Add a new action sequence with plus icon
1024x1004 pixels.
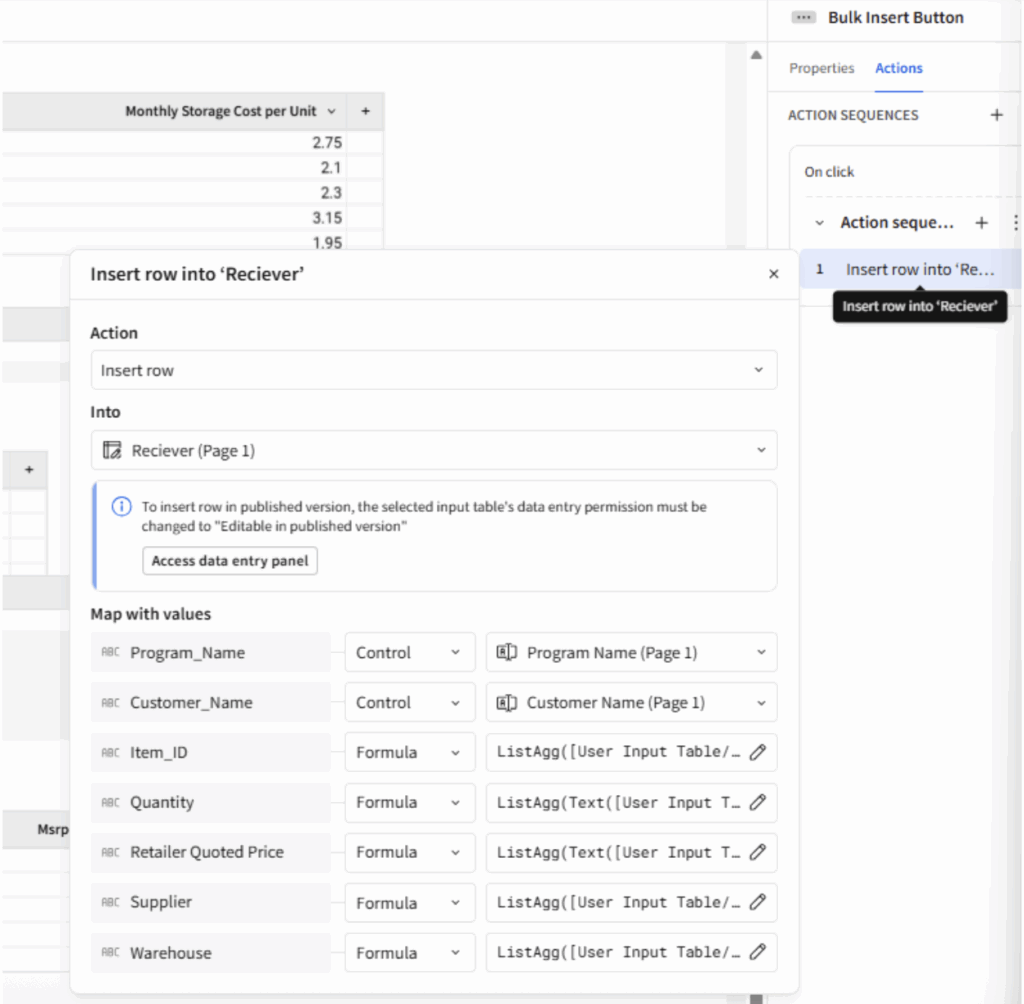coord(996,115)
